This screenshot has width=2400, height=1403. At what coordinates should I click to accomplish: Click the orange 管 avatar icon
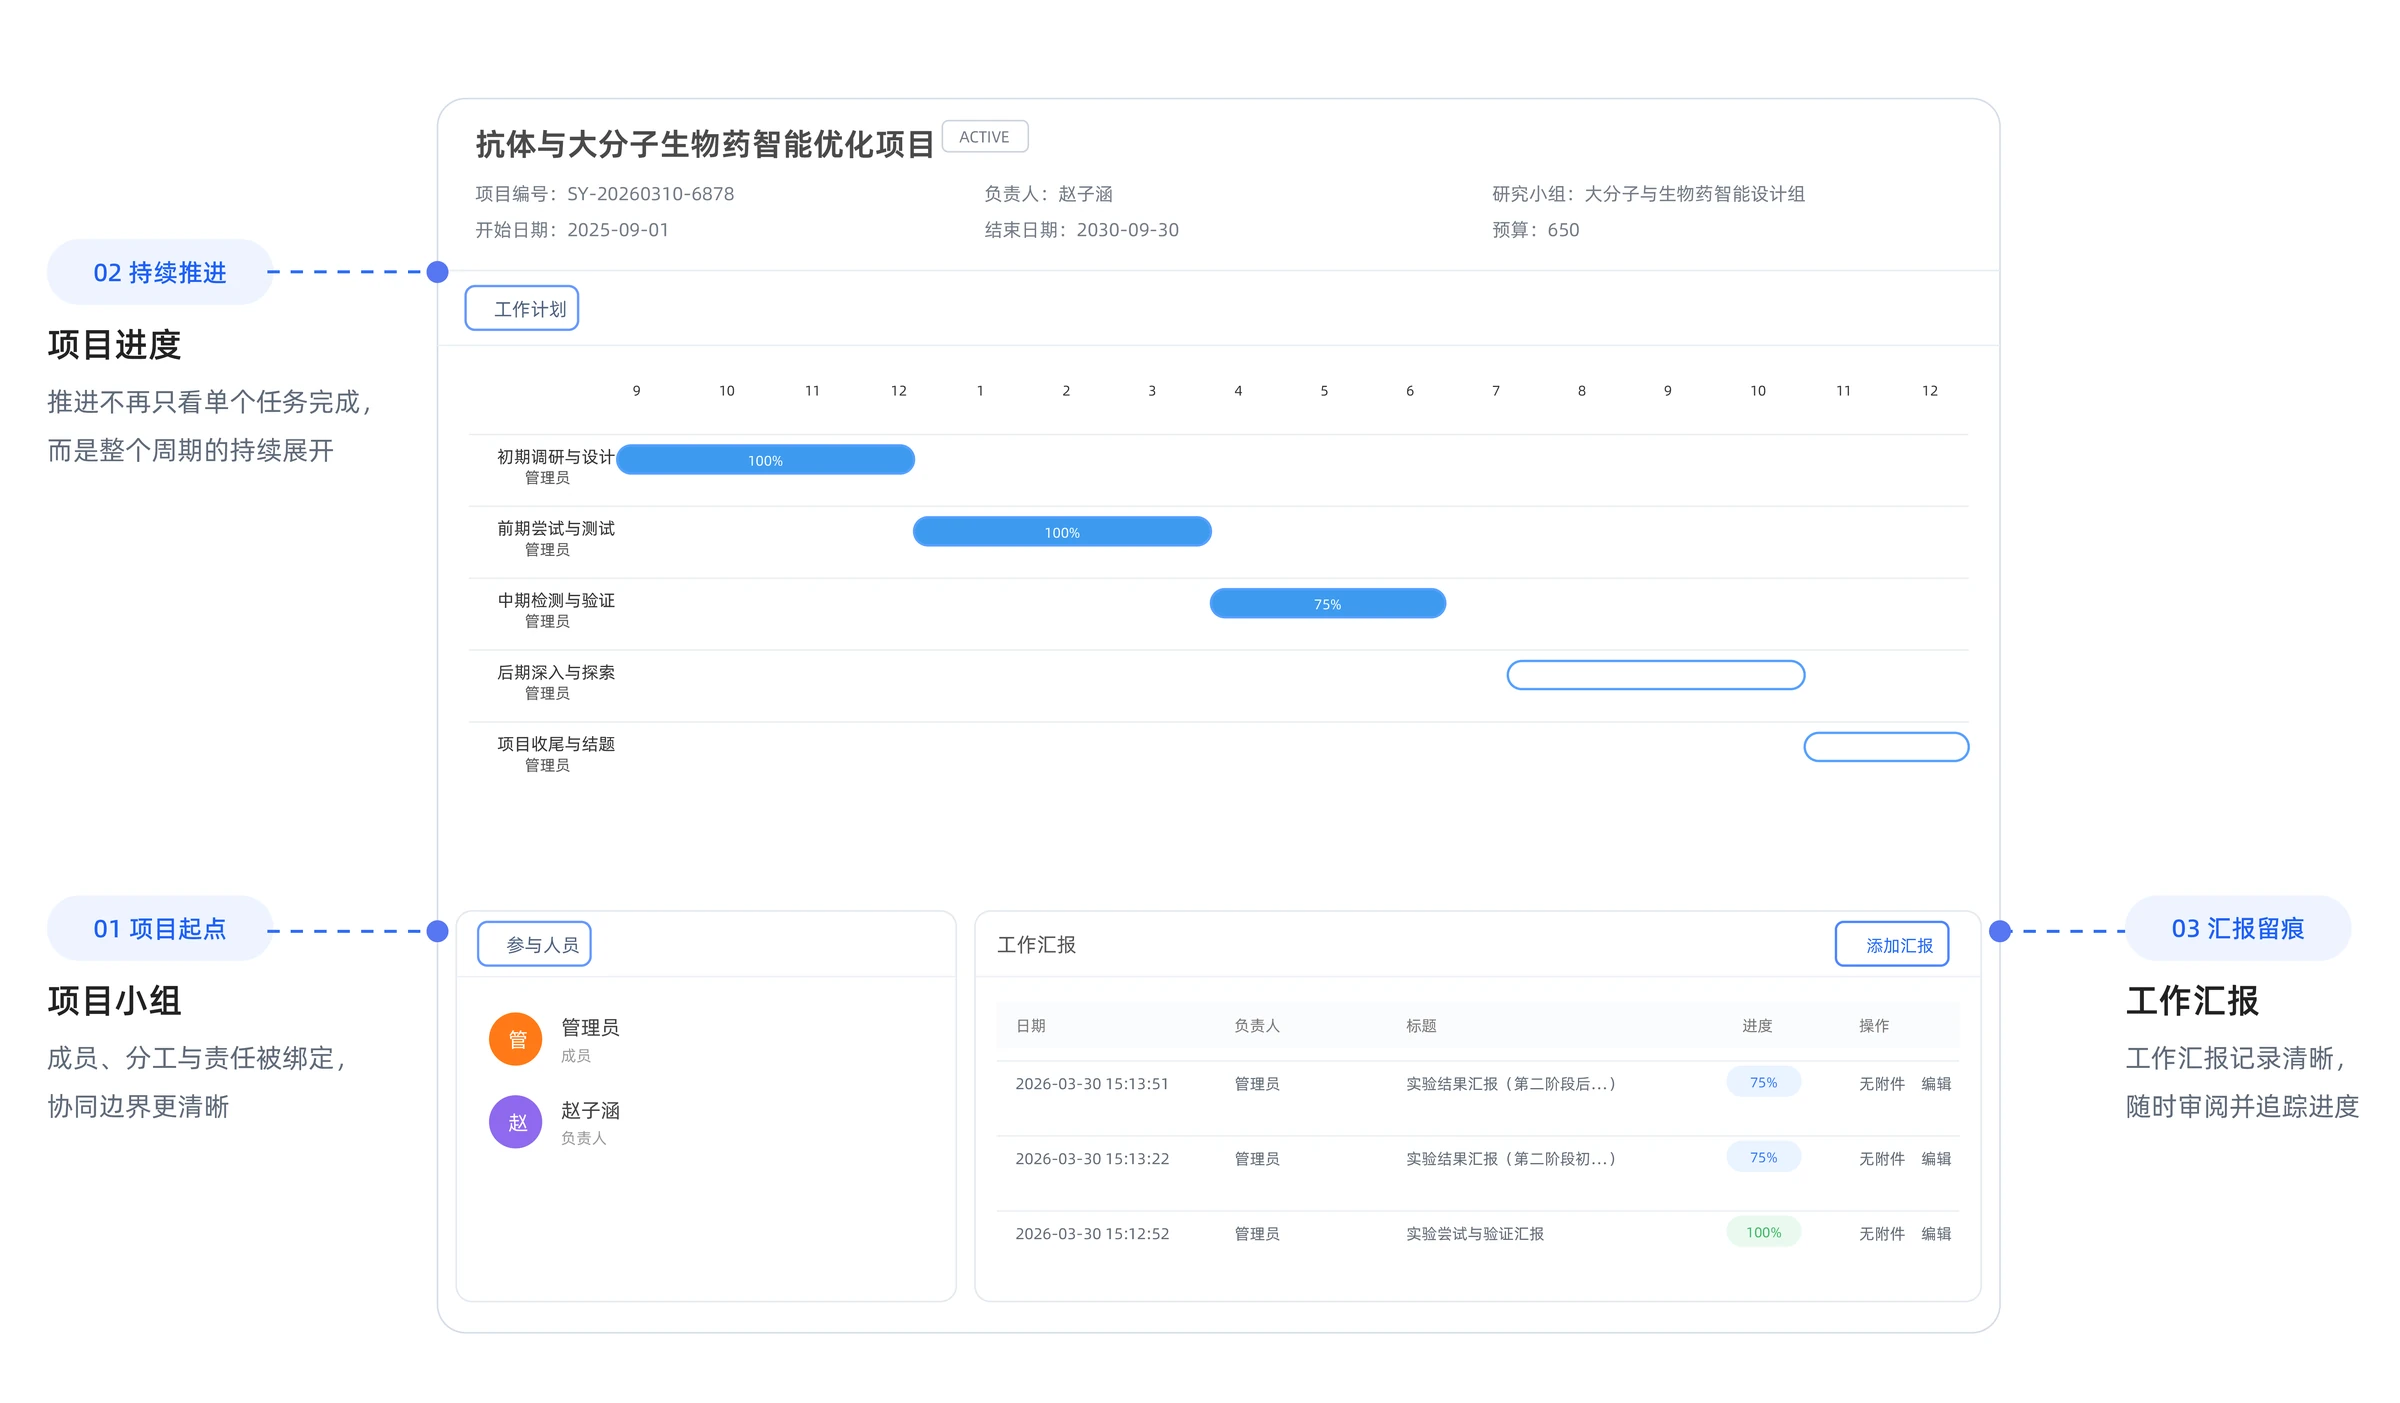(516, 1039)
